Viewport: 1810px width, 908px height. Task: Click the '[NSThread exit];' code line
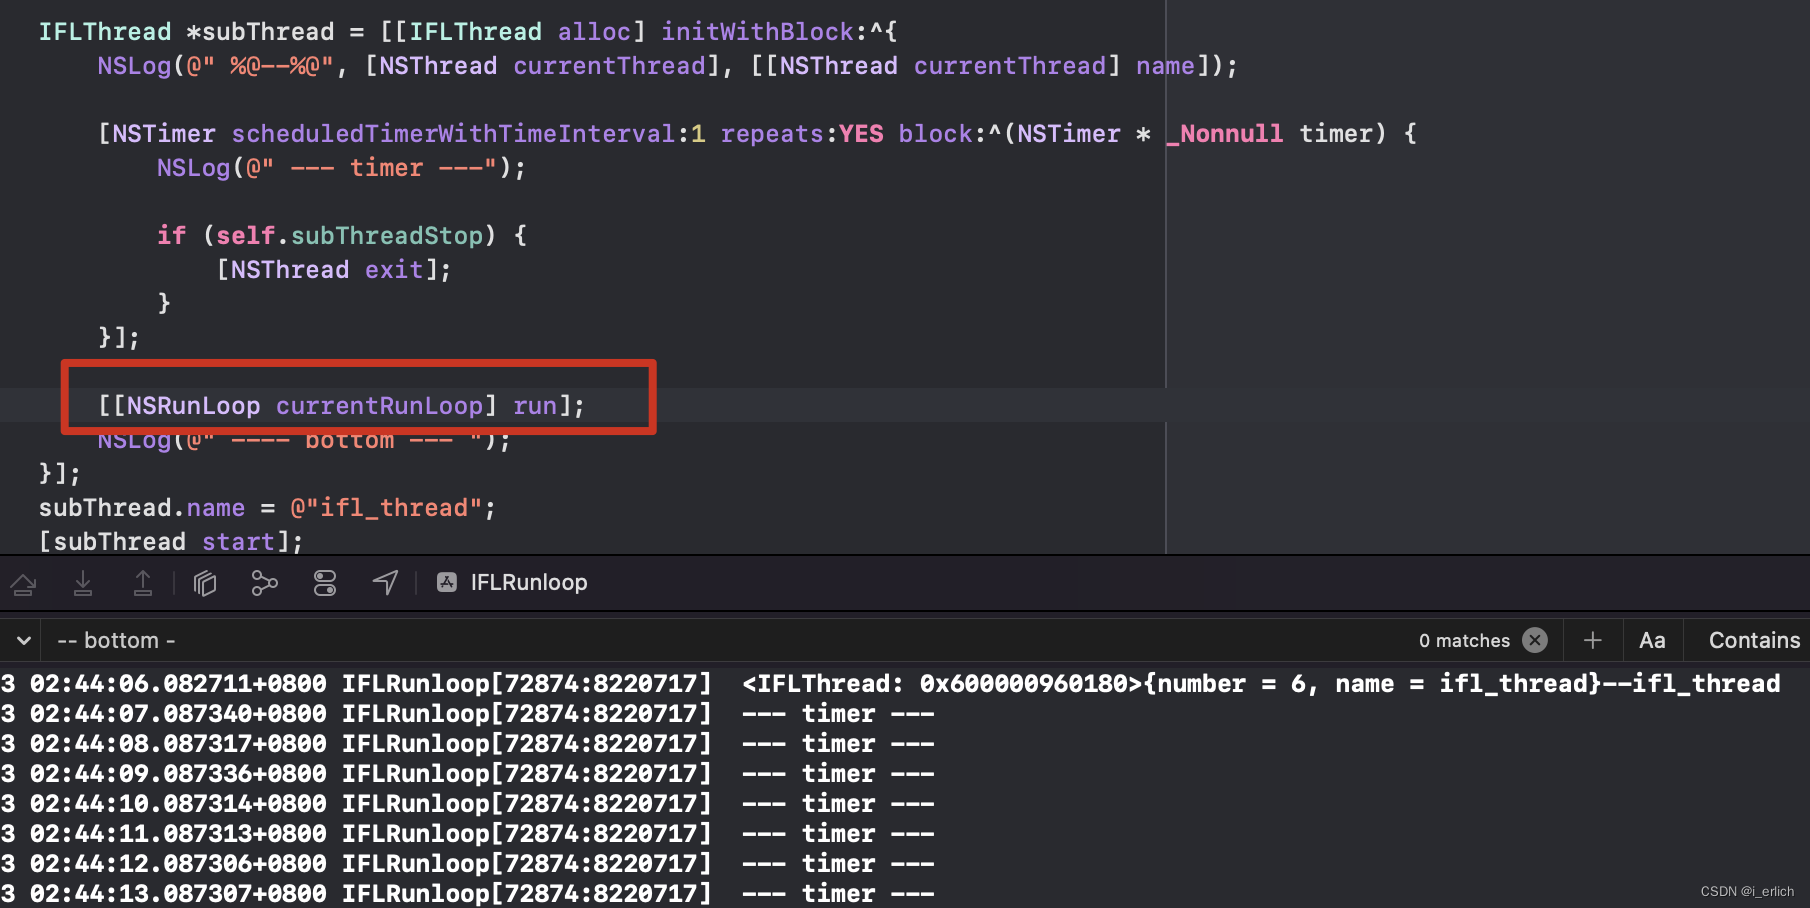tap(334, 270)
